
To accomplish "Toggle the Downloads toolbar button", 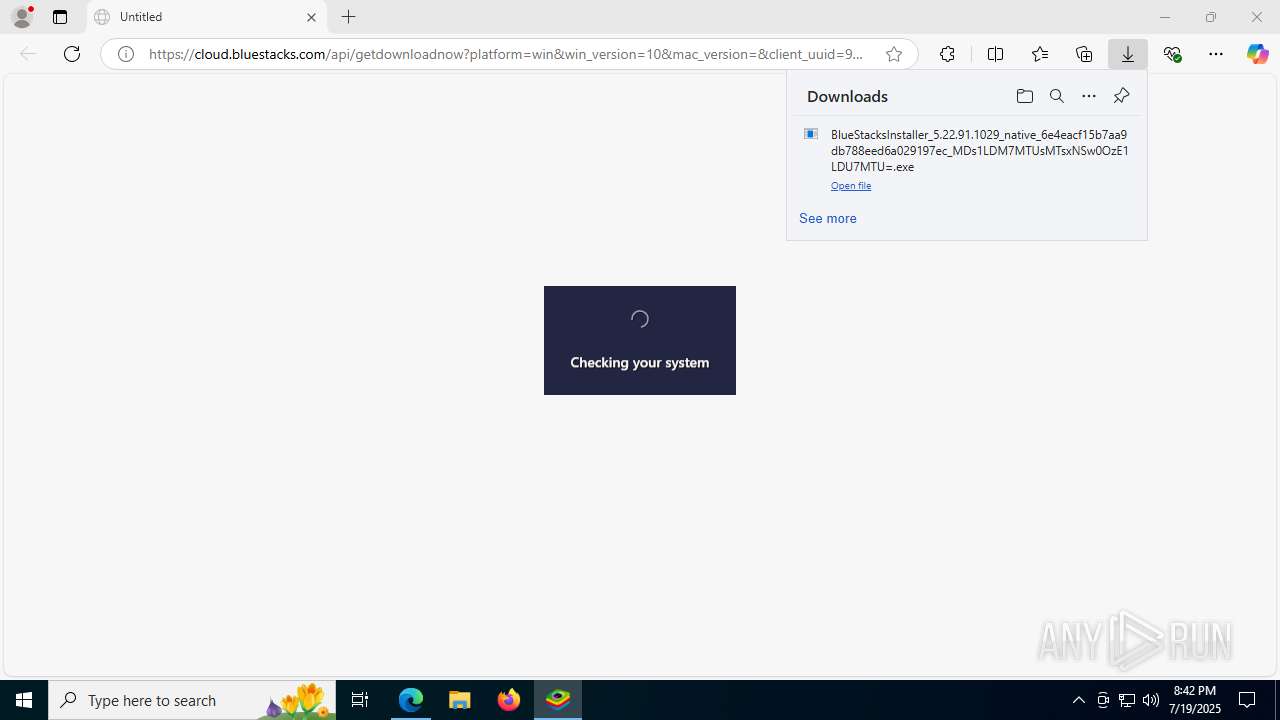I will point(1128,54).
